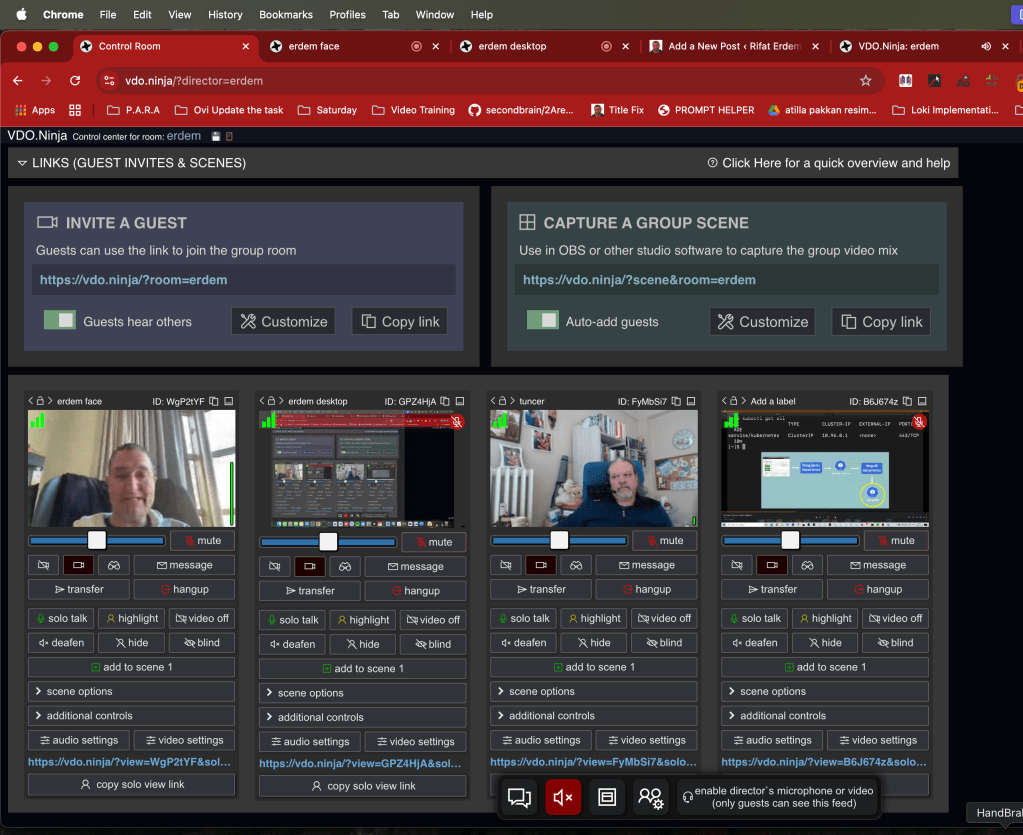The height and width of the screenshot is (835, 1023).
Task: Open the guest invite URL ?room=erdem
Action: point(134,280)
